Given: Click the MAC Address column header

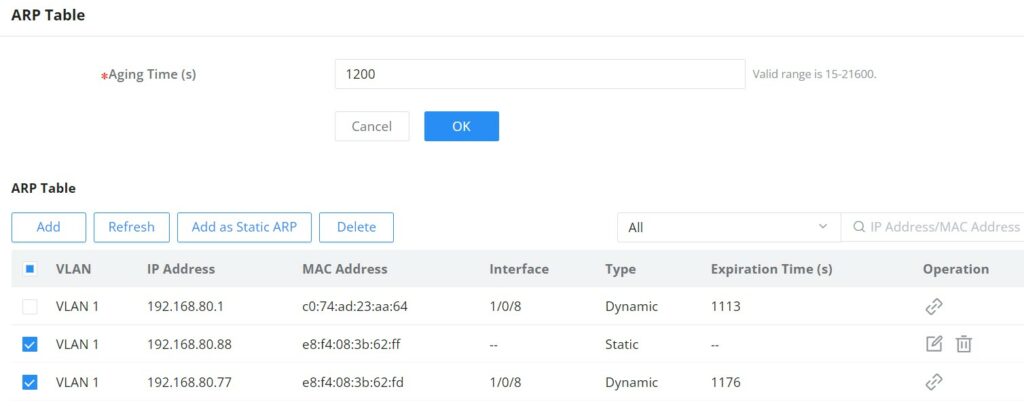Looking at the screenshot, I should click(345, 269).
